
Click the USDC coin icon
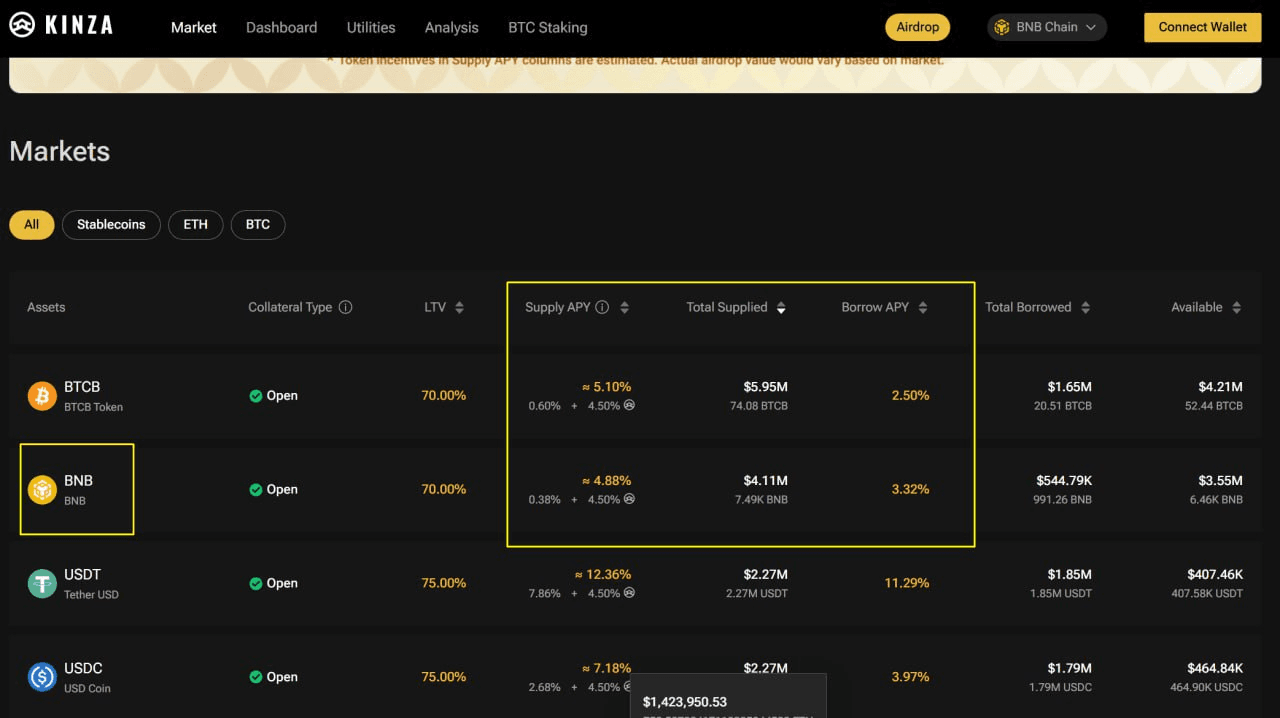pos(42,677)
